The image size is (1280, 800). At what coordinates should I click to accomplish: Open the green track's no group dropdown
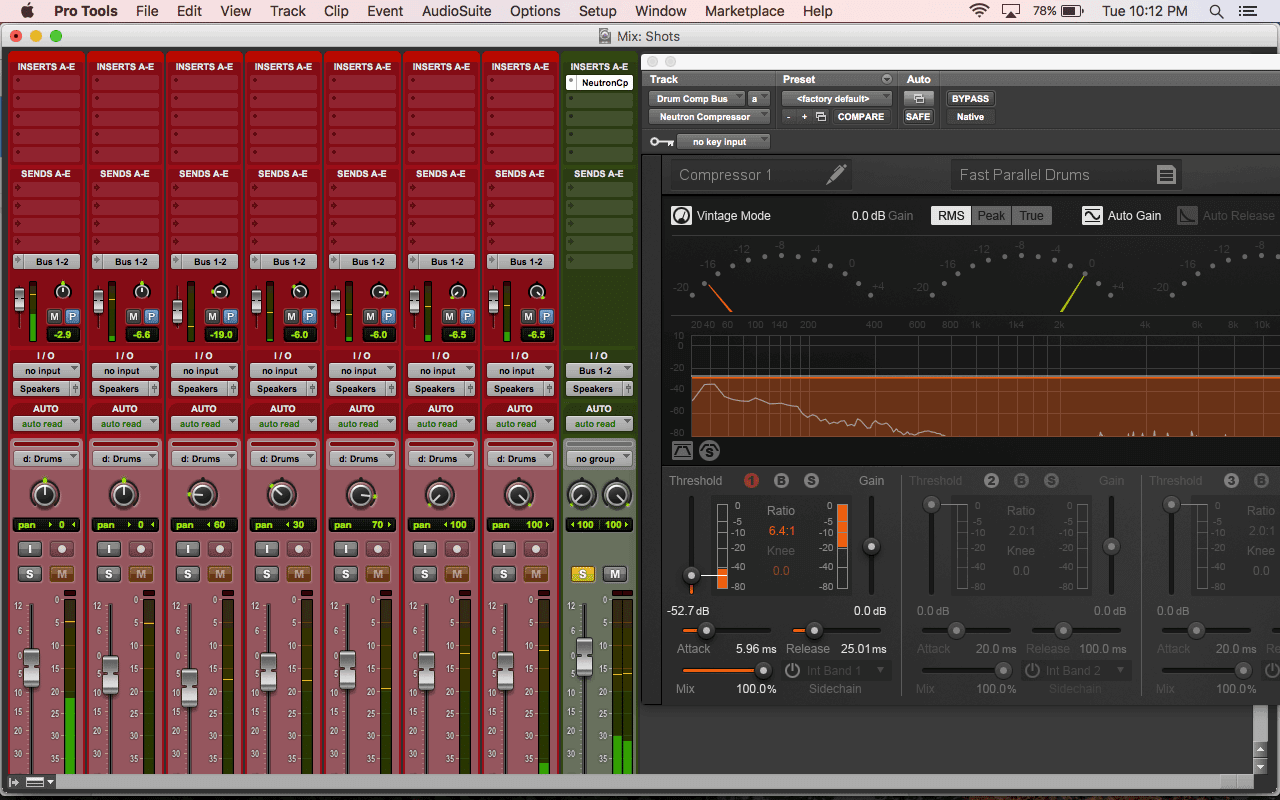[x=599, y=459]
